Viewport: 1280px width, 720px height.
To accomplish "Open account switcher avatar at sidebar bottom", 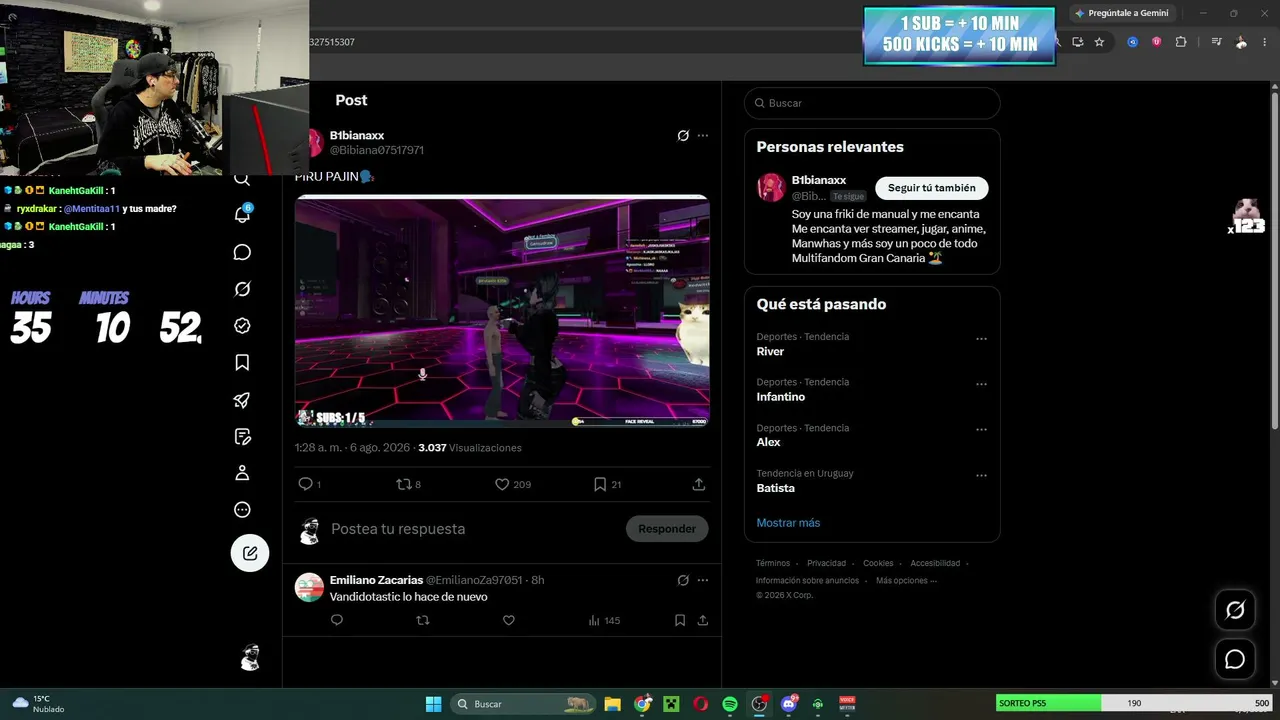I will (x=250, y=657).
